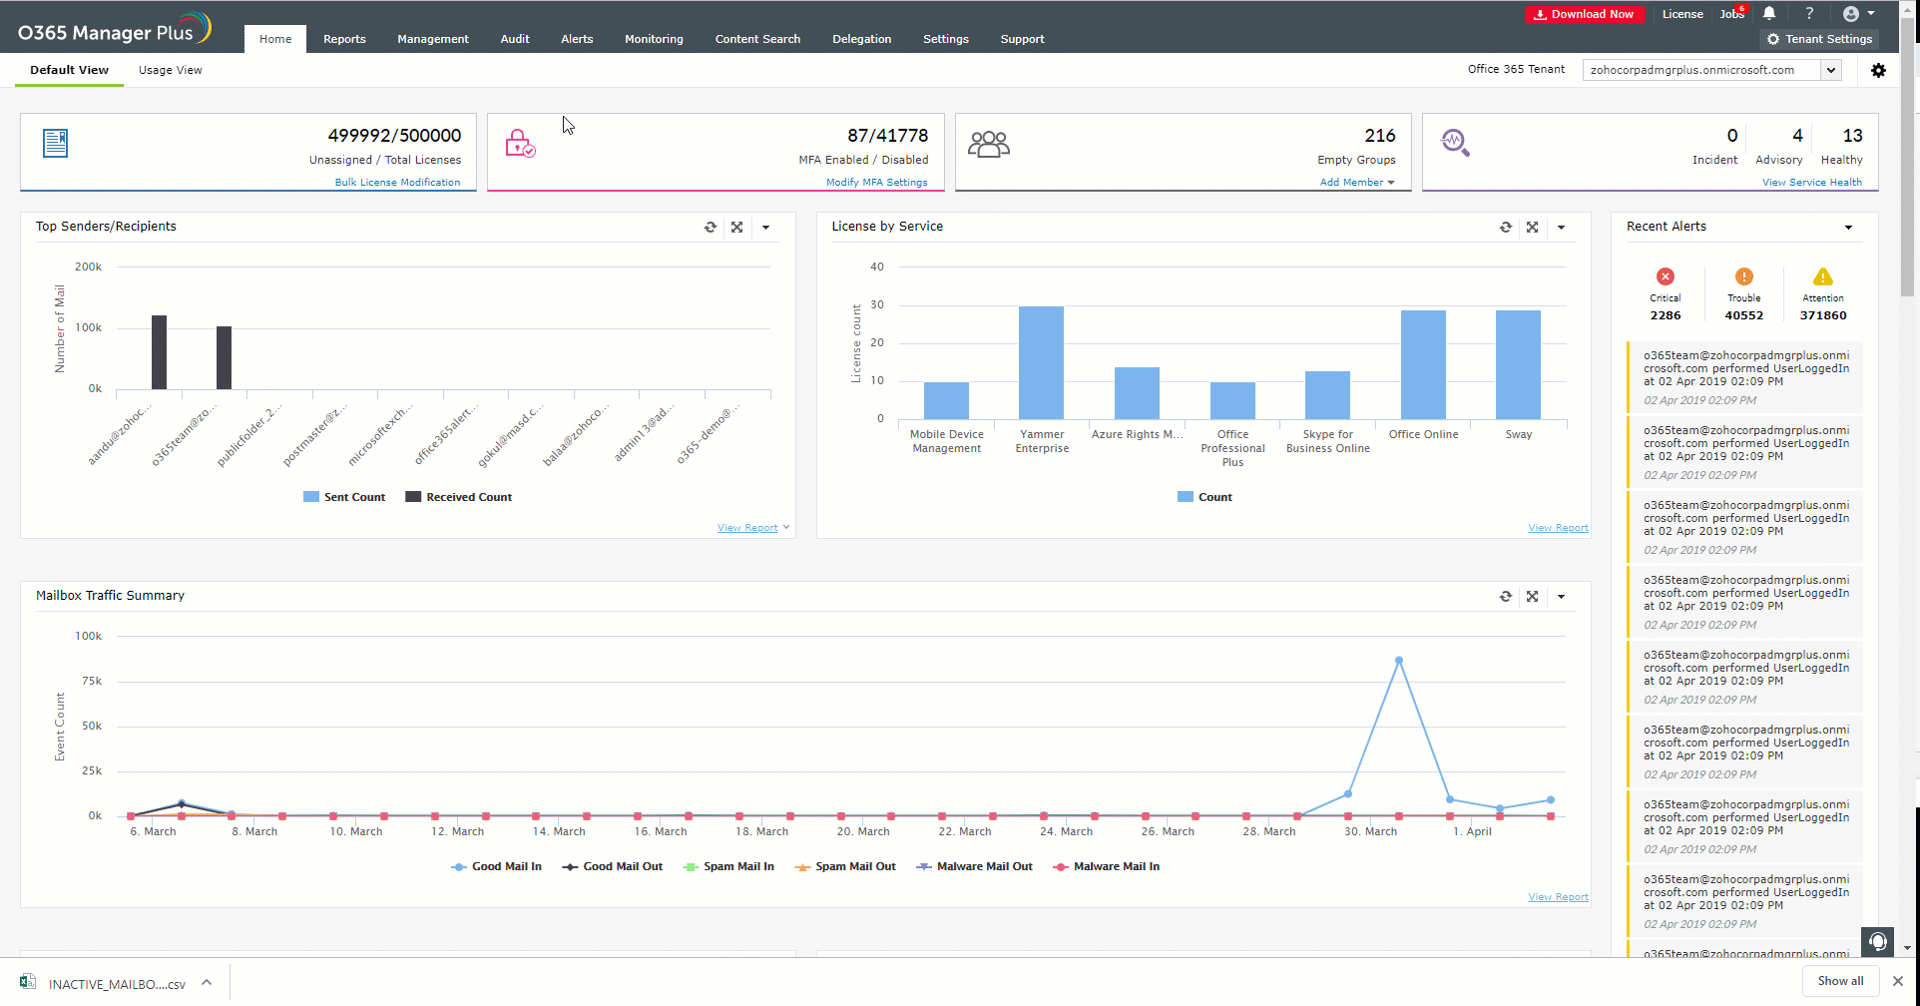Switch to Usage View
This screenshot has width=1920, height=1006.
pyautogui.click(x=170, y=70)
